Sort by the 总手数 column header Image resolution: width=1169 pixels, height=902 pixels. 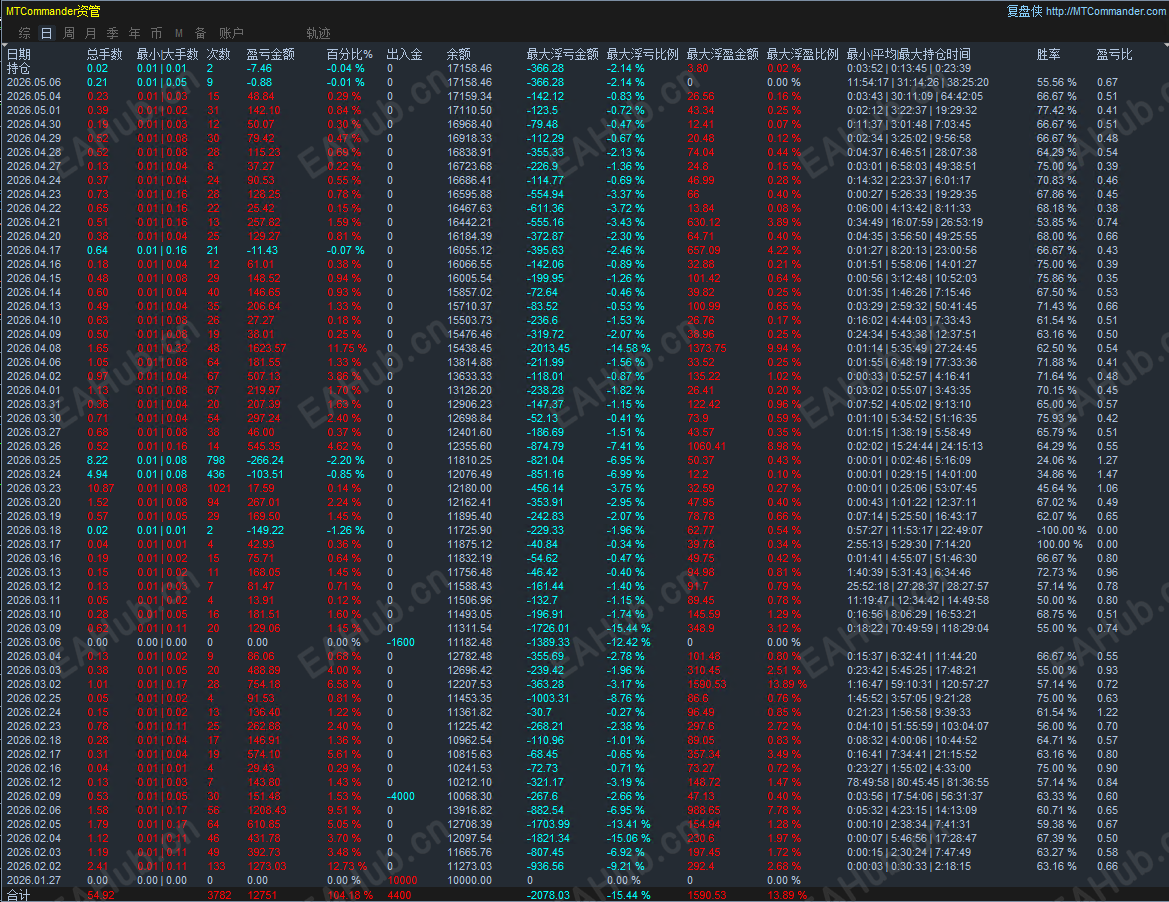(x=104, y=54)
